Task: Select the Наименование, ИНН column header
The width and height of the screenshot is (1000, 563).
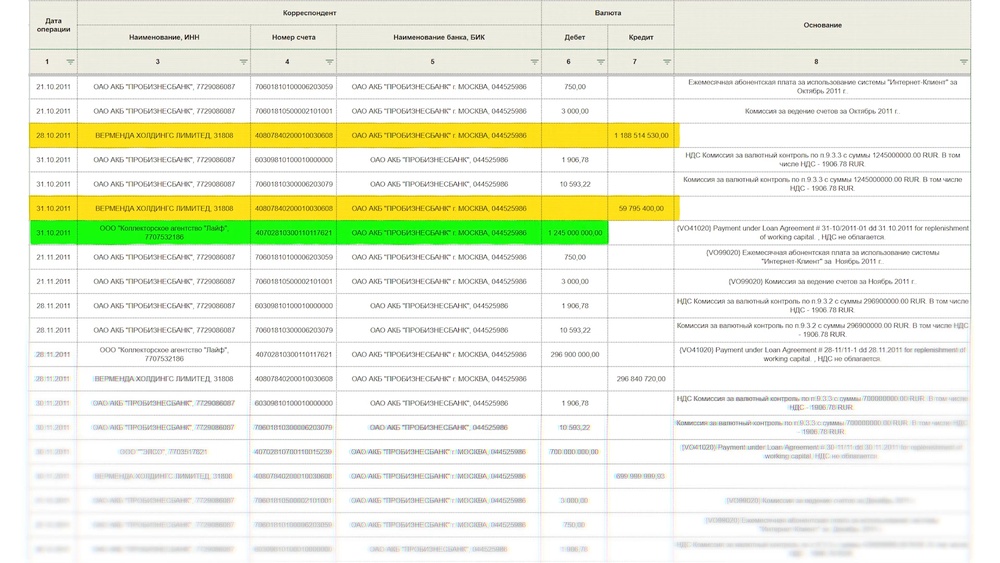Action: tap(164, 37)
